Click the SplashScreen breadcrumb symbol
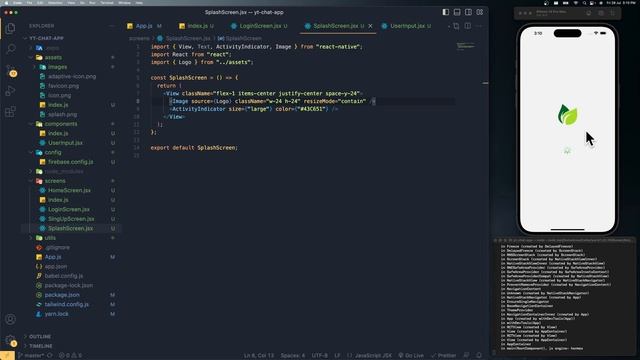 (240, 38)
